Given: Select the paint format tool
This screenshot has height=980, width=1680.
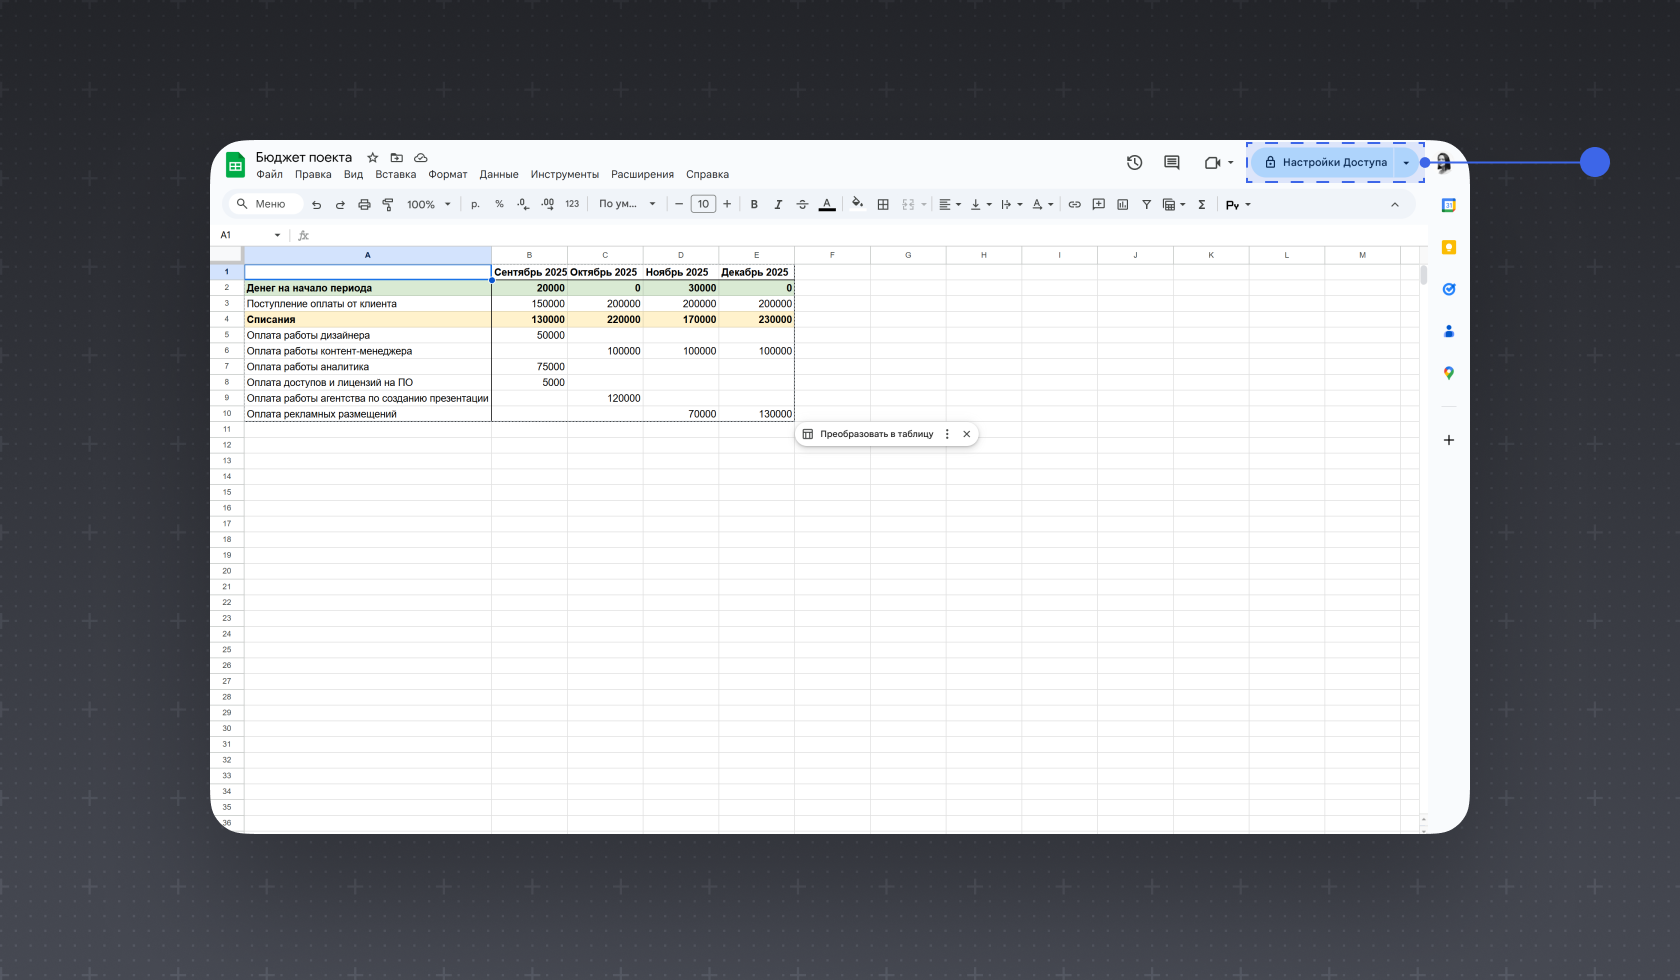Looking at the screenshot, I should coord(388,204).
